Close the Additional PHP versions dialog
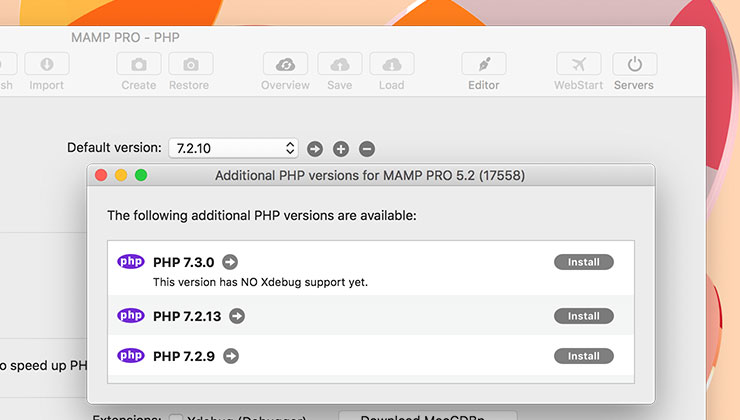Screen dimensions: 740x420 (x=101, y=175)
